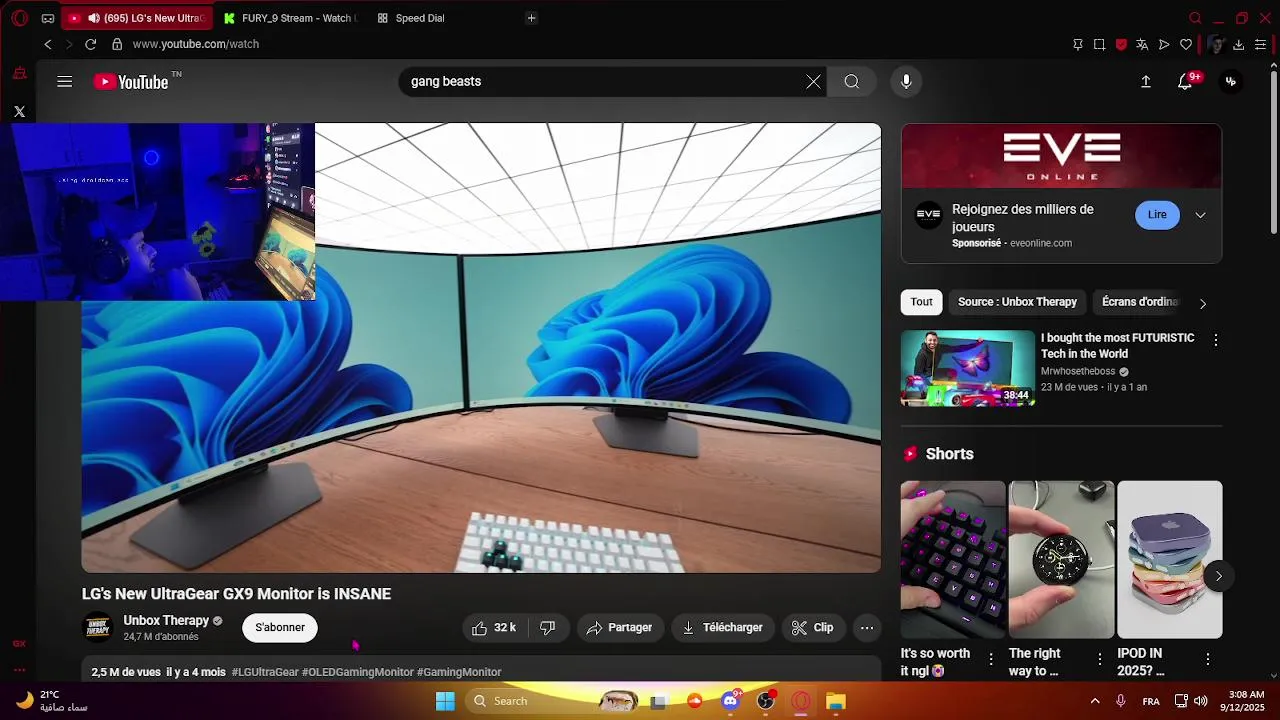Screen dimensions: 1280x720
Task: Open Opera easy setup sliders icon
Action: click(x=1260, y=44)
